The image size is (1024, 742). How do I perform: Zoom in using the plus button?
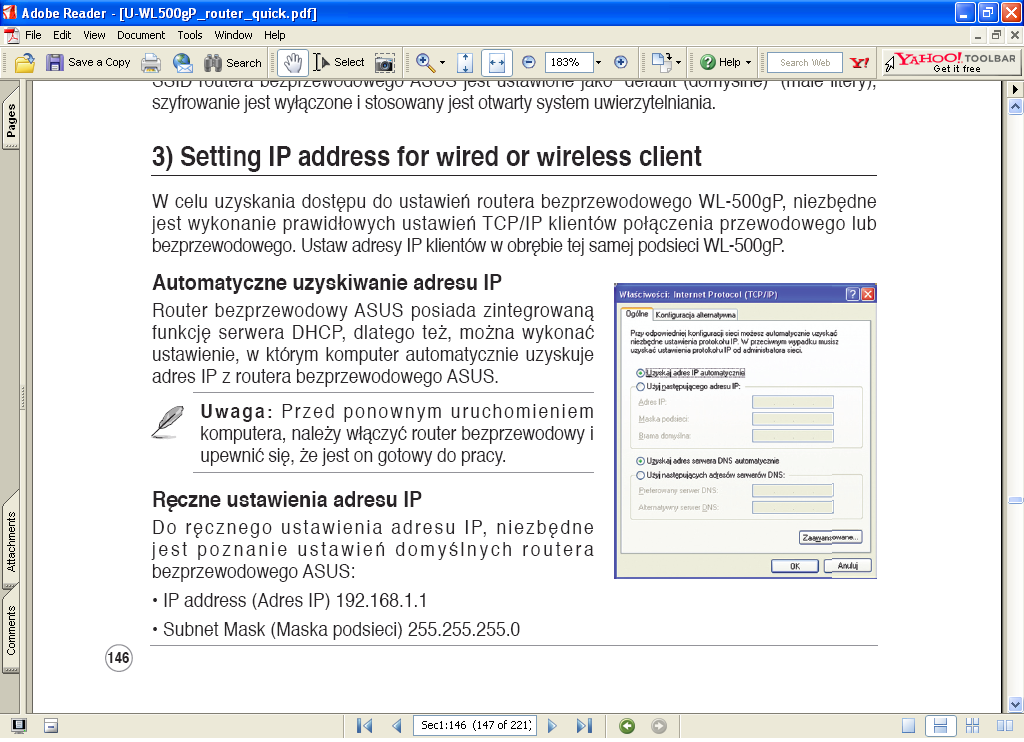tap(620, 63)
